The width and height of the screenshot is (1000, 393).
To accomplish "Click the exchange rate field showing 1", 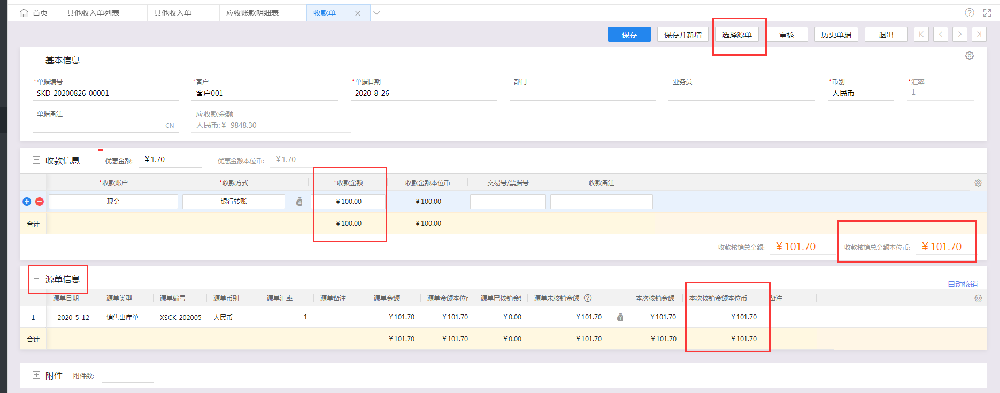I will pos(941,93).
